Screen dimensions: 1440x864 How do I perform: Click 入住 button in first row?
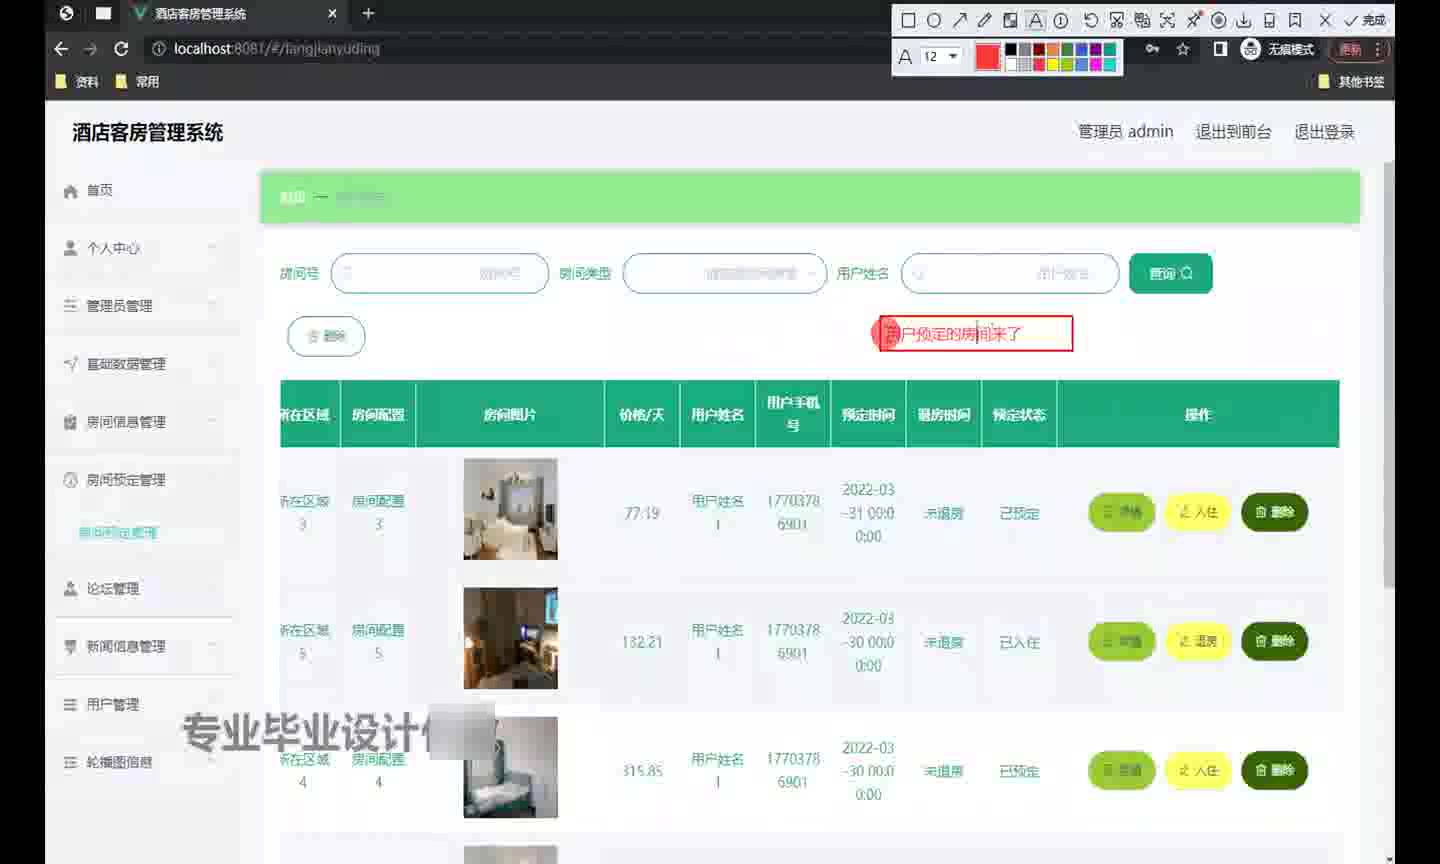[1198, 512]
